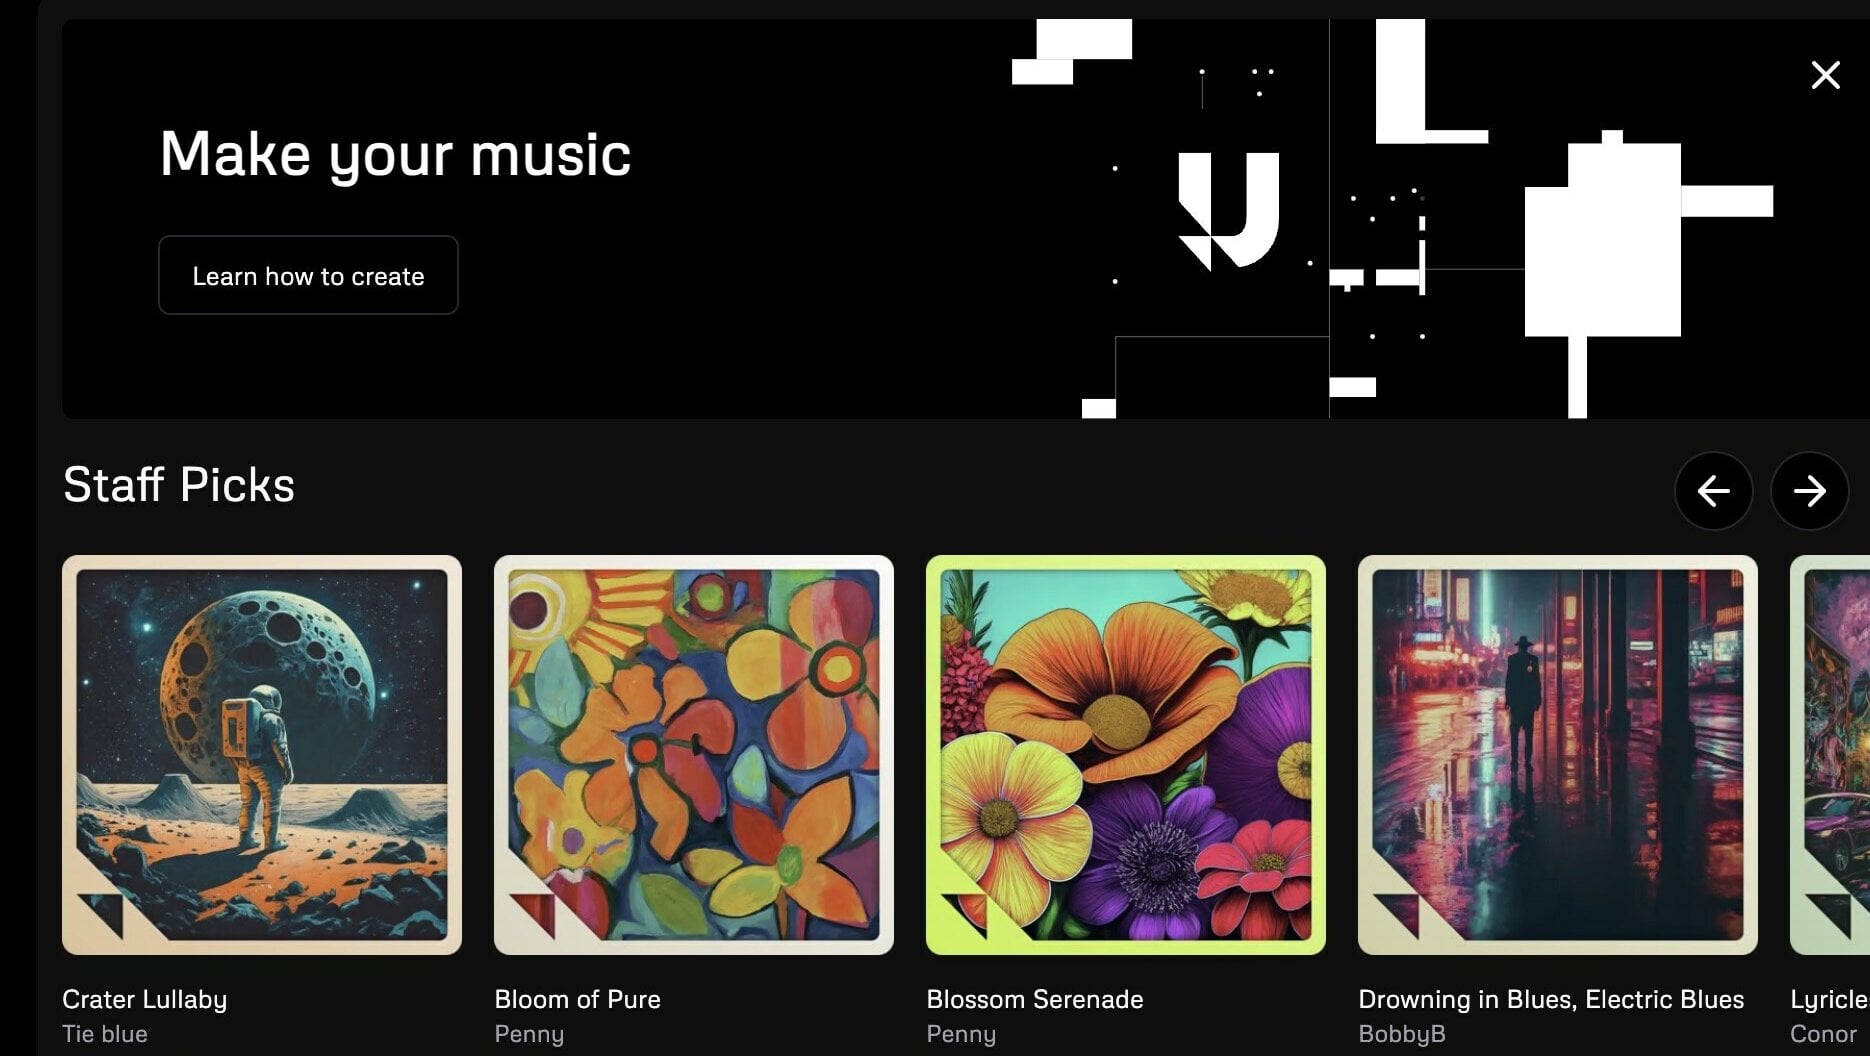Open the Blossom Serenade flower cover
This screenshot has height=1056, width=1870.
1126,755
